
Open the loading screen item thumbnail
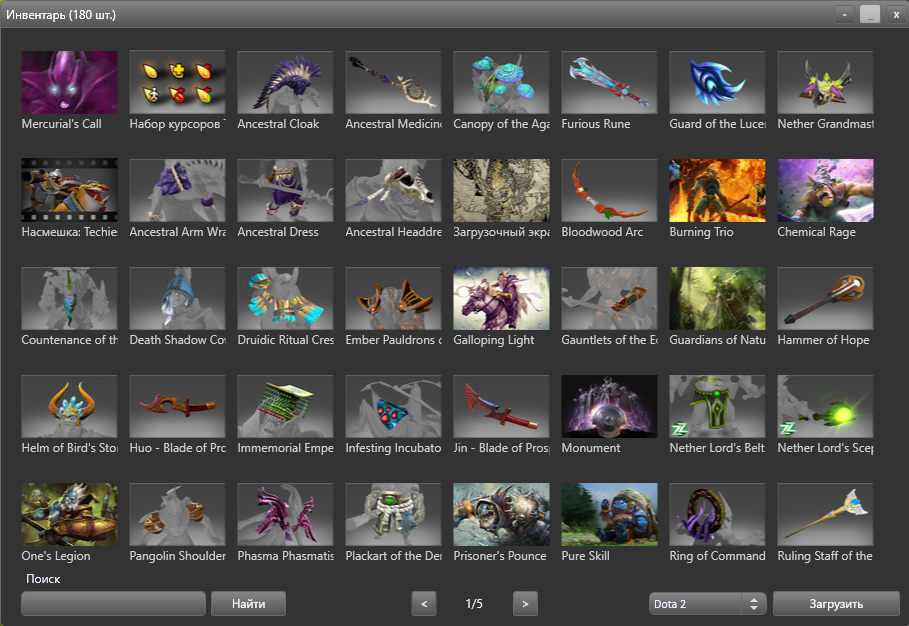pos(501,190)
